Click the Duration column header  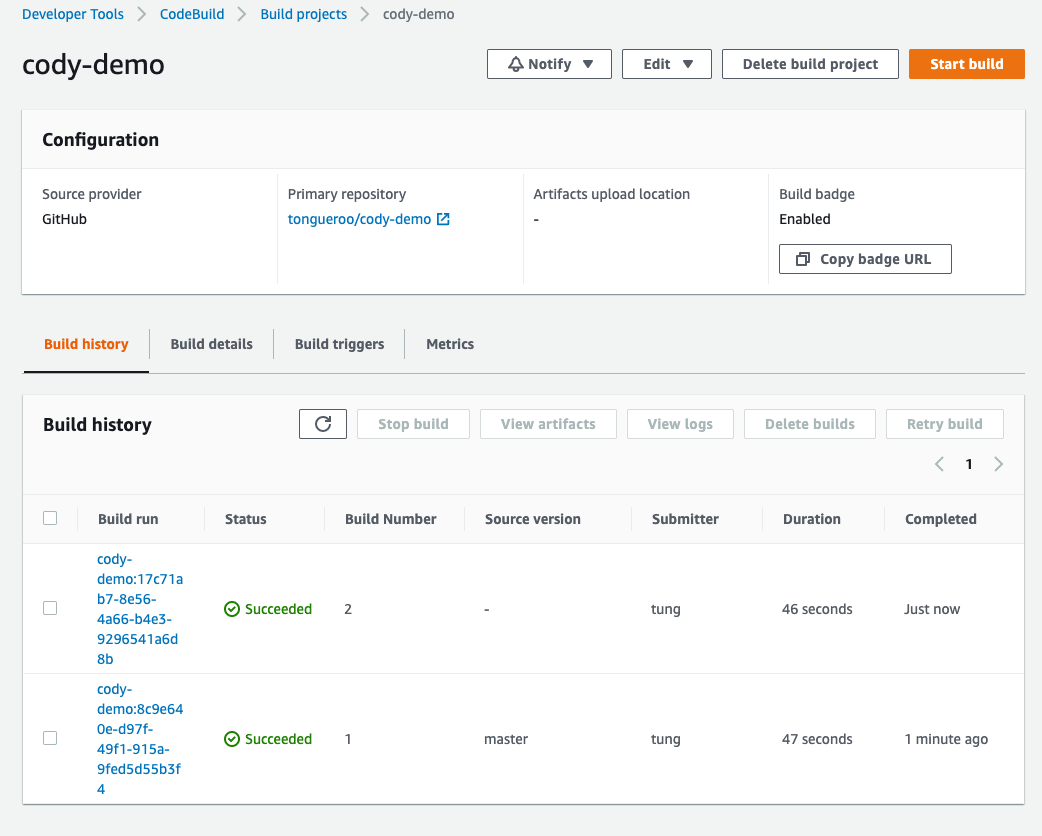811,519
